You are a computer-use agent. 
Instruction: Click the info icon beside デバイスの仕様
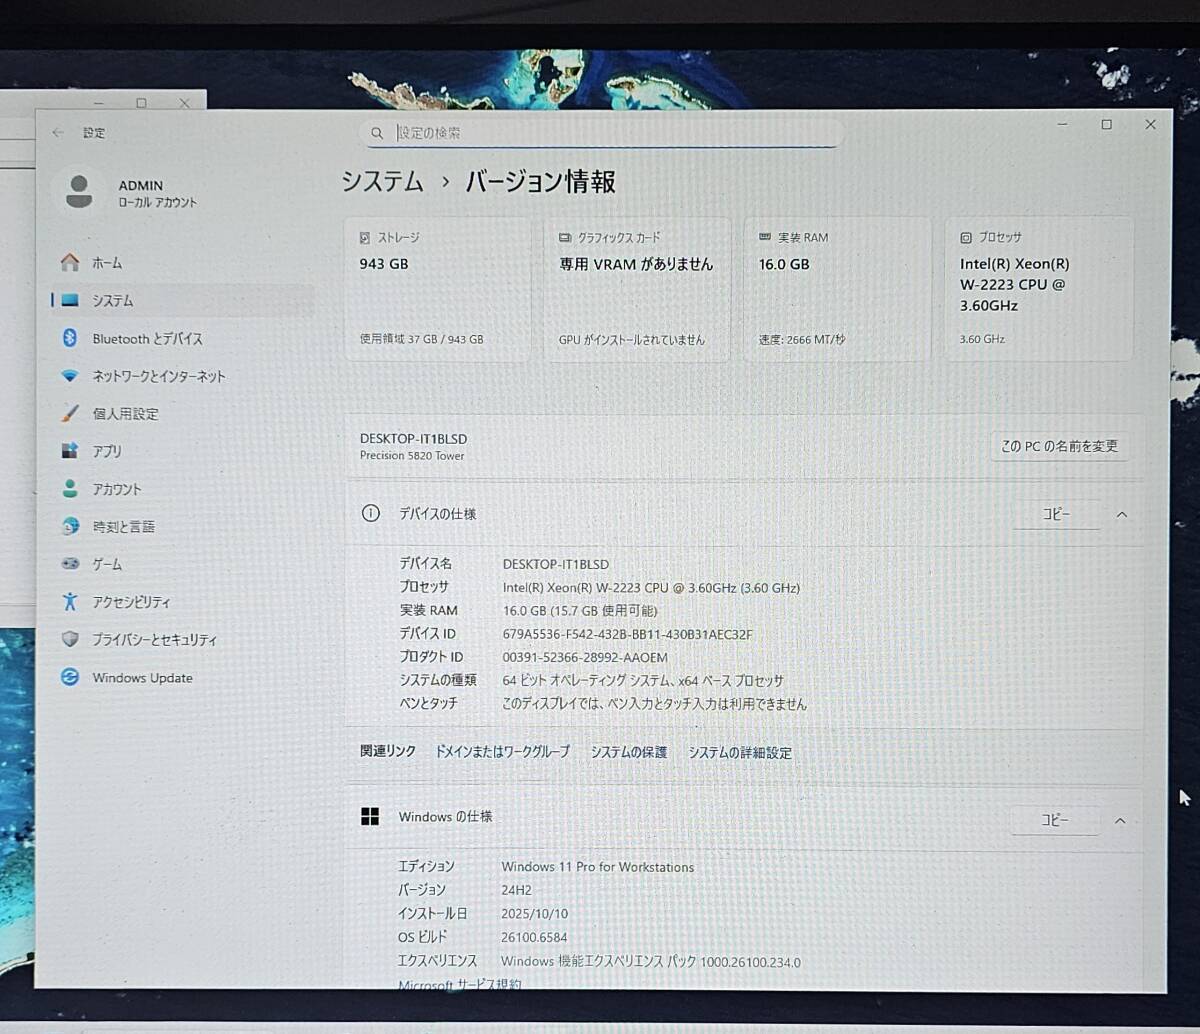coord(371,513)
